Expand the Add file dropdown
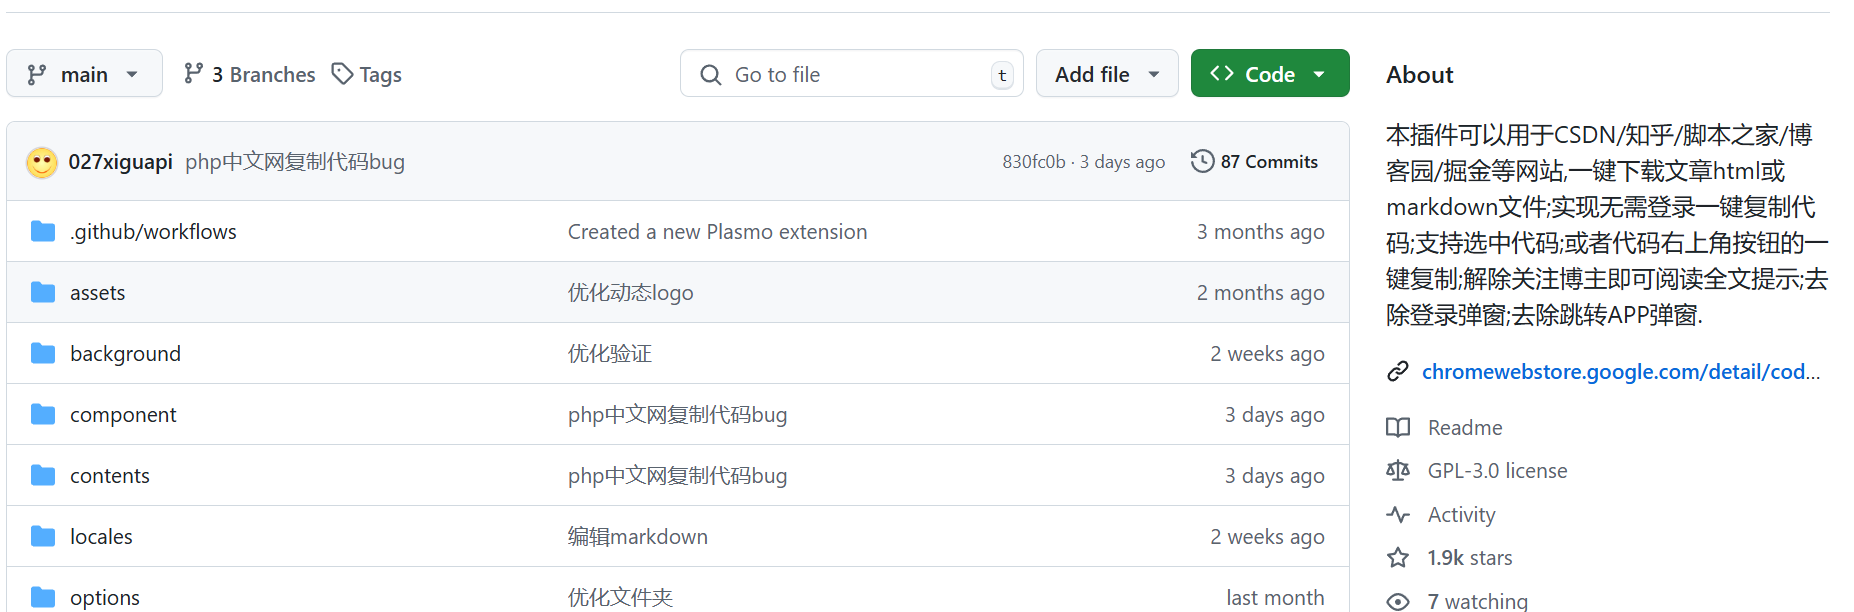 click(1107, 74)
